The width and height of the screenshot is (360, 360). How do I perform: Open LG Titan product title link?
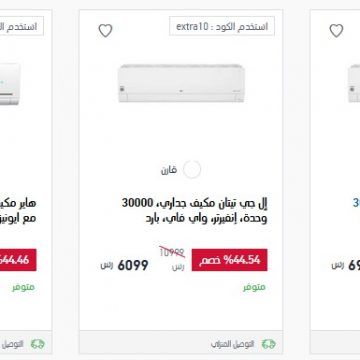[195, 210]
